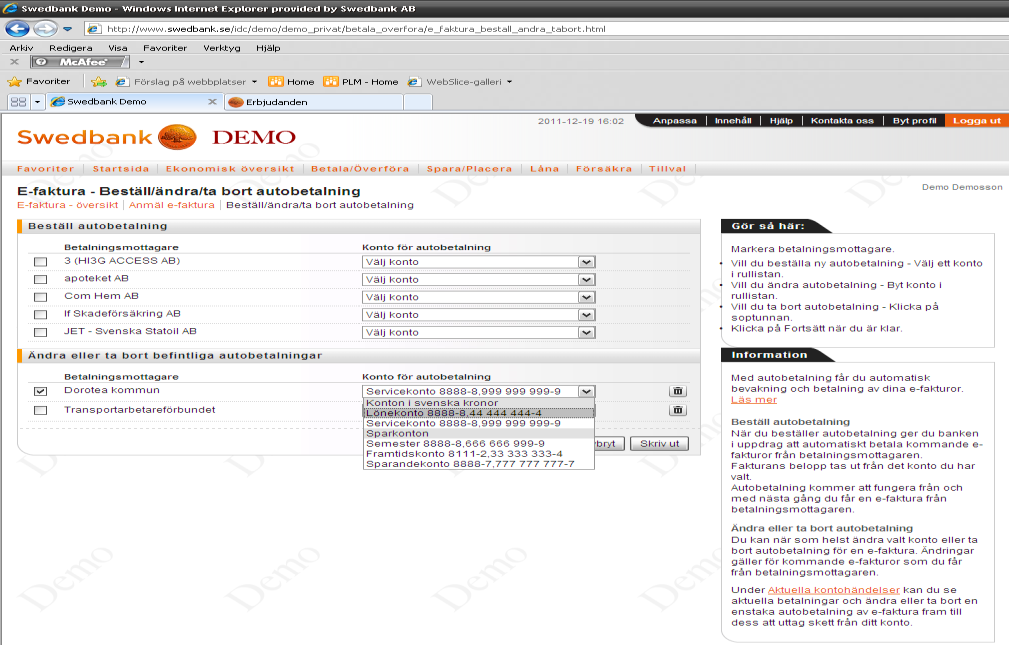
Task: Open the Arkiv menu
Action: (21, 48)
